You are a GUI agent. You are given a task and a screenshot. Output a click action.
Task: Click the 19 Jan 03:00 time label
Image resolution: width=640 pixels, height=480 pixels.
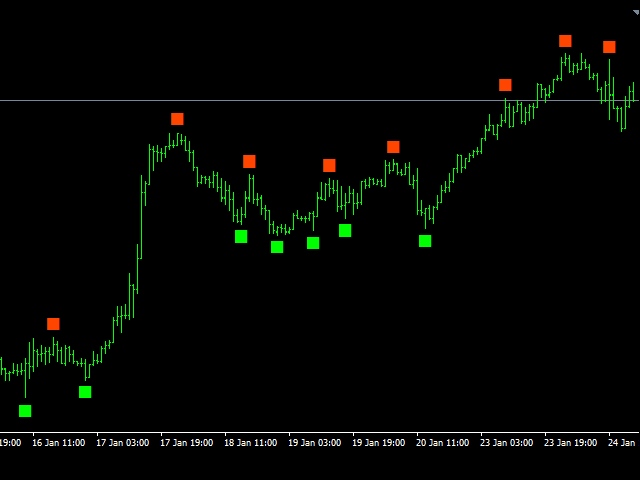click(315, 443)
